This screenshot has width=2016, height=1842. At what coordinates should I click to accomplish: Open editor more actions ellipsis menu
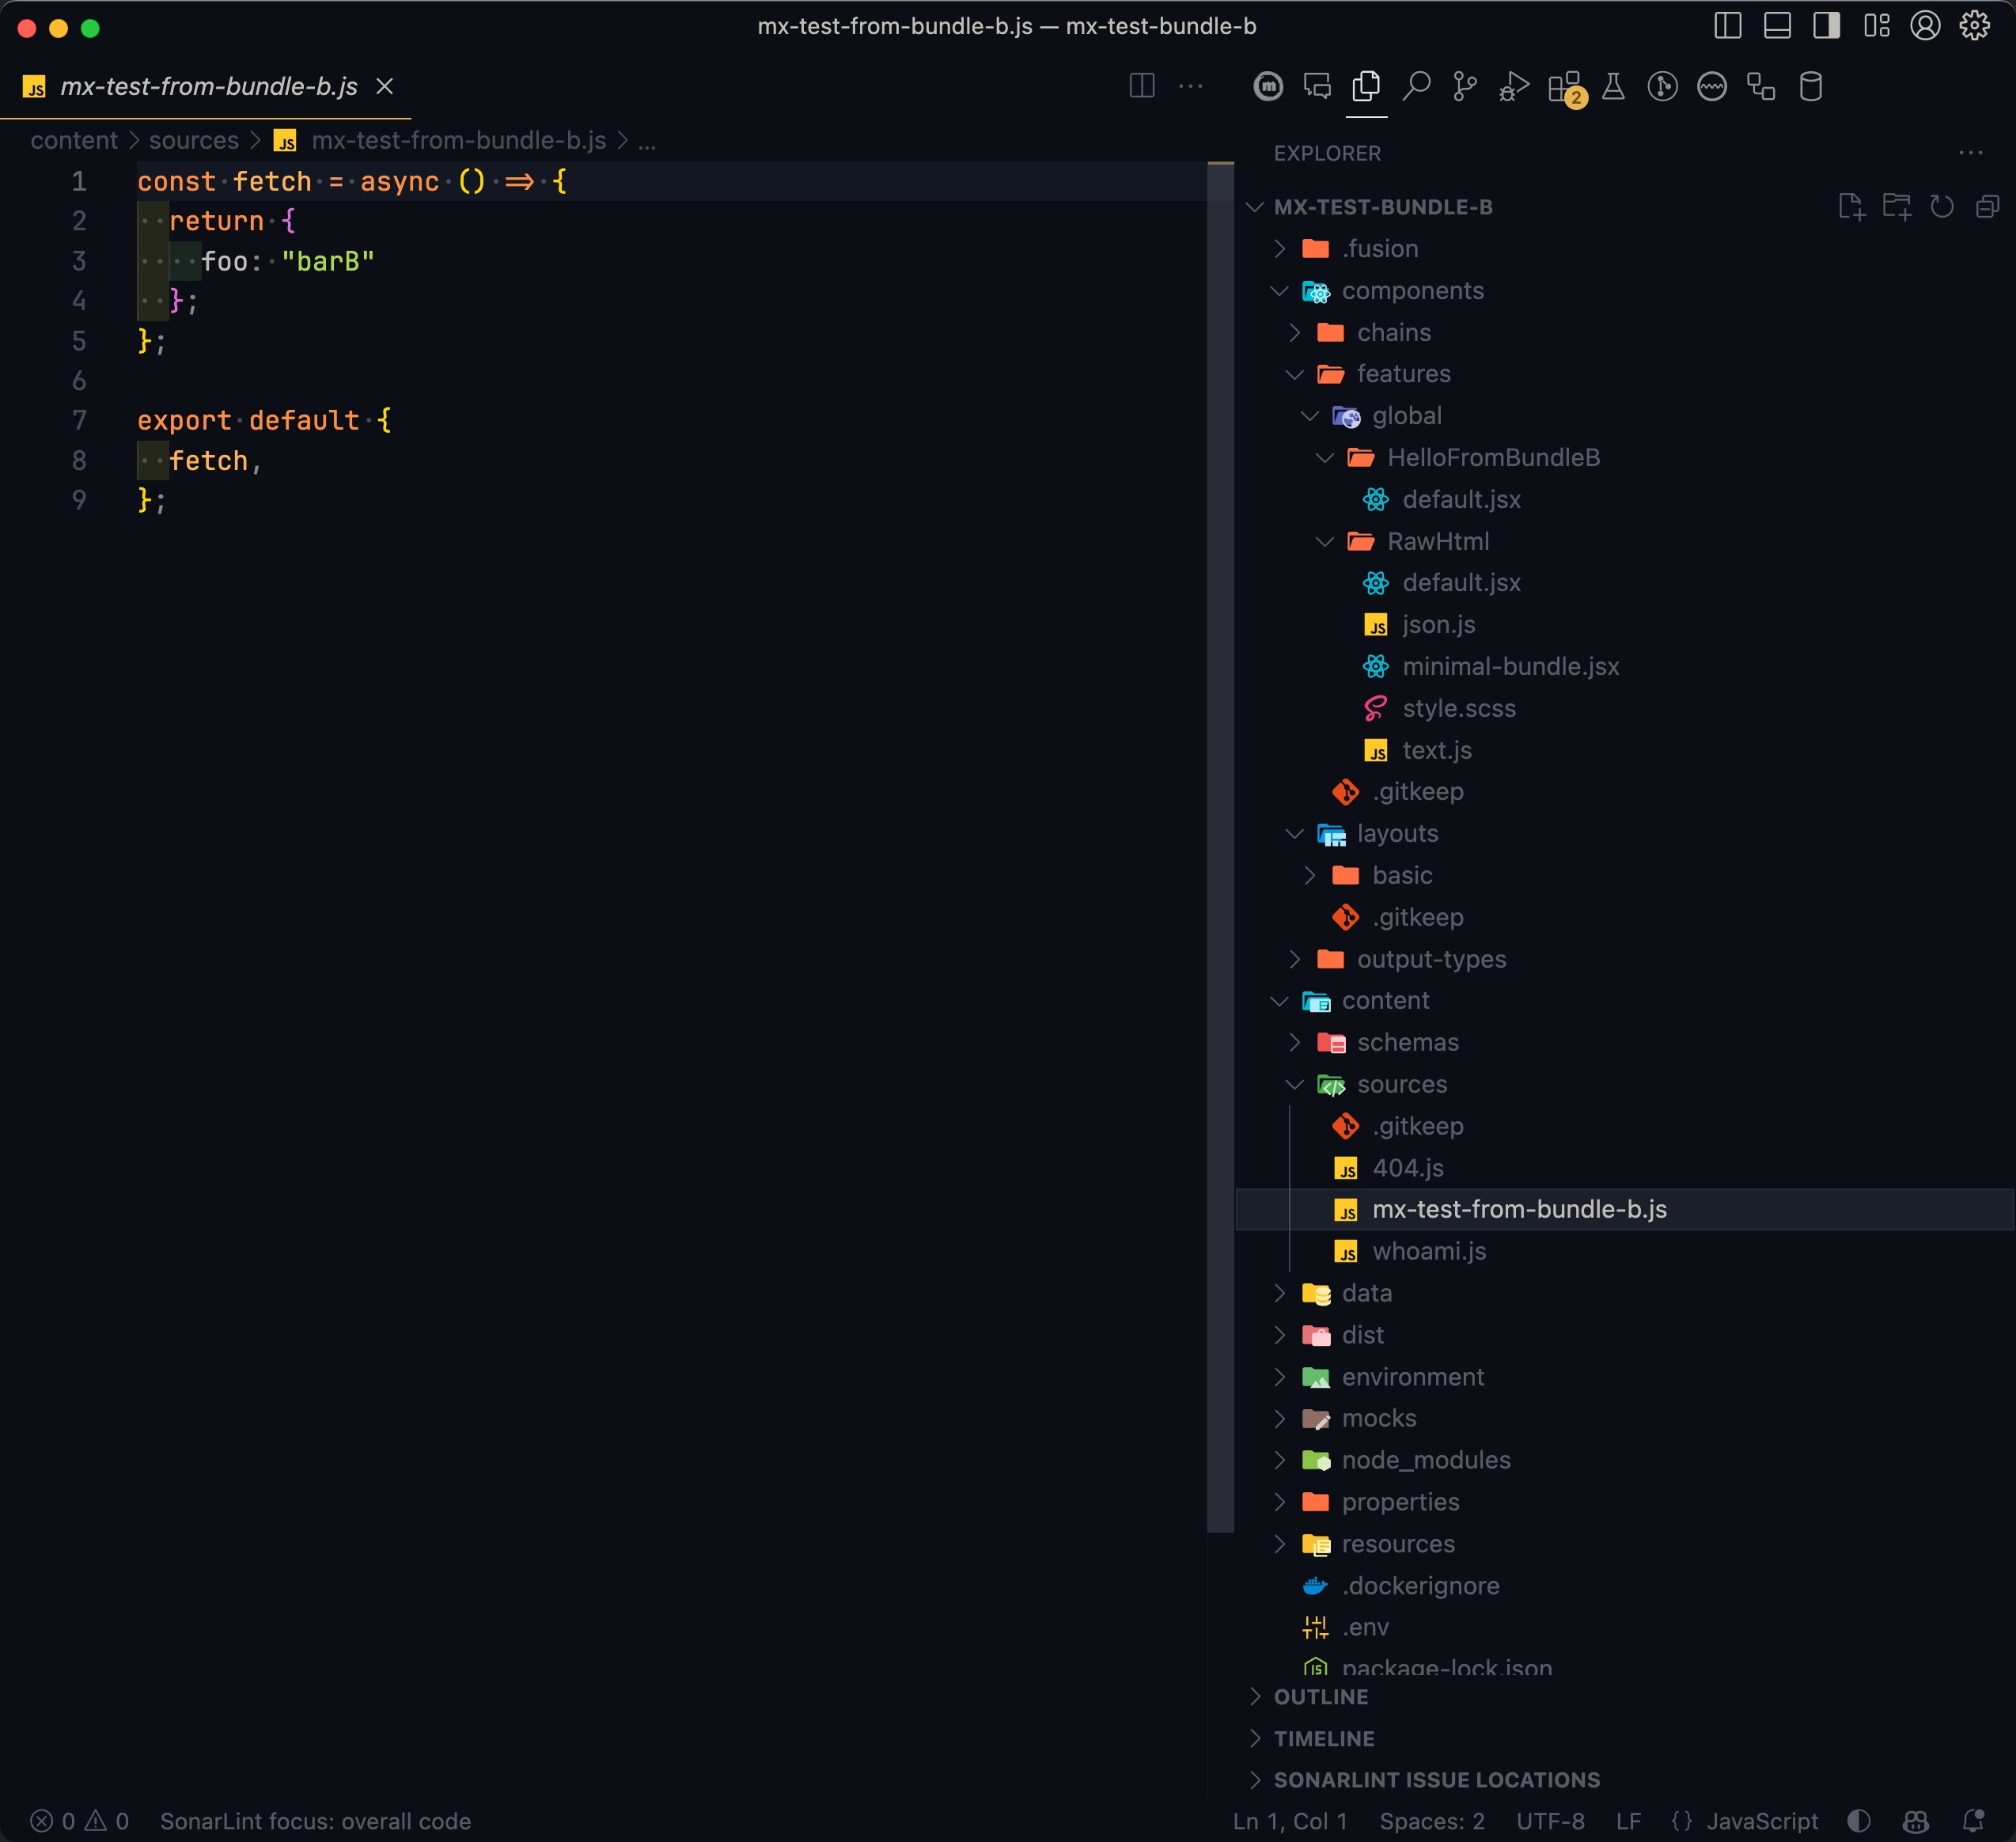pos(1190,86)
